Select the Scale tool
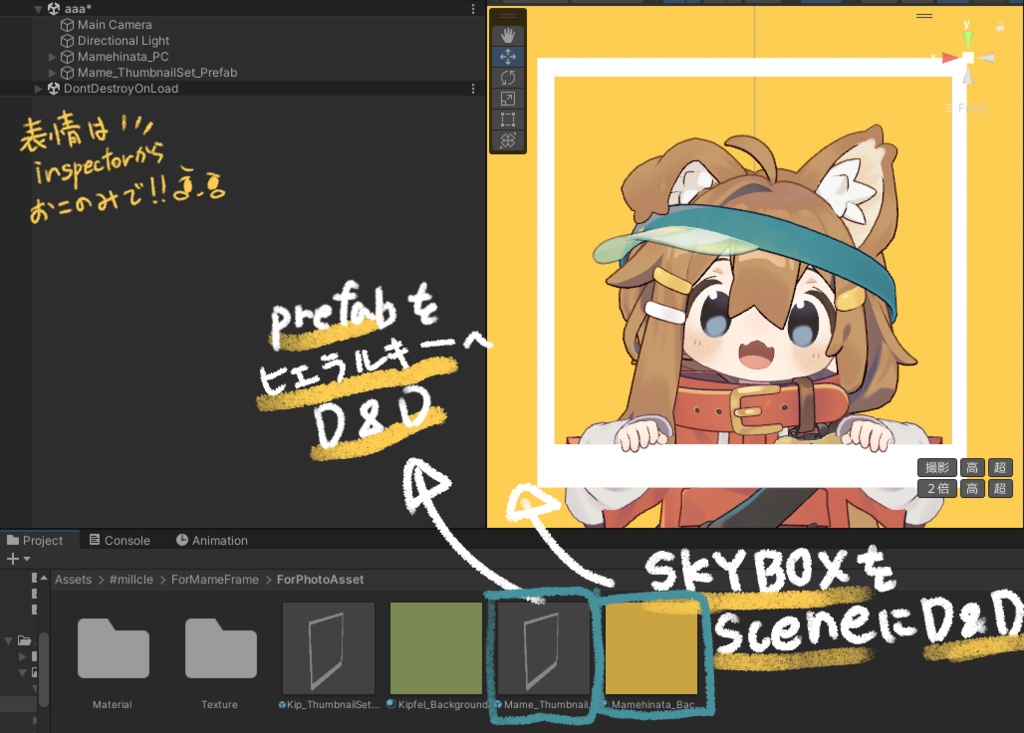 (x=507, y=99)
